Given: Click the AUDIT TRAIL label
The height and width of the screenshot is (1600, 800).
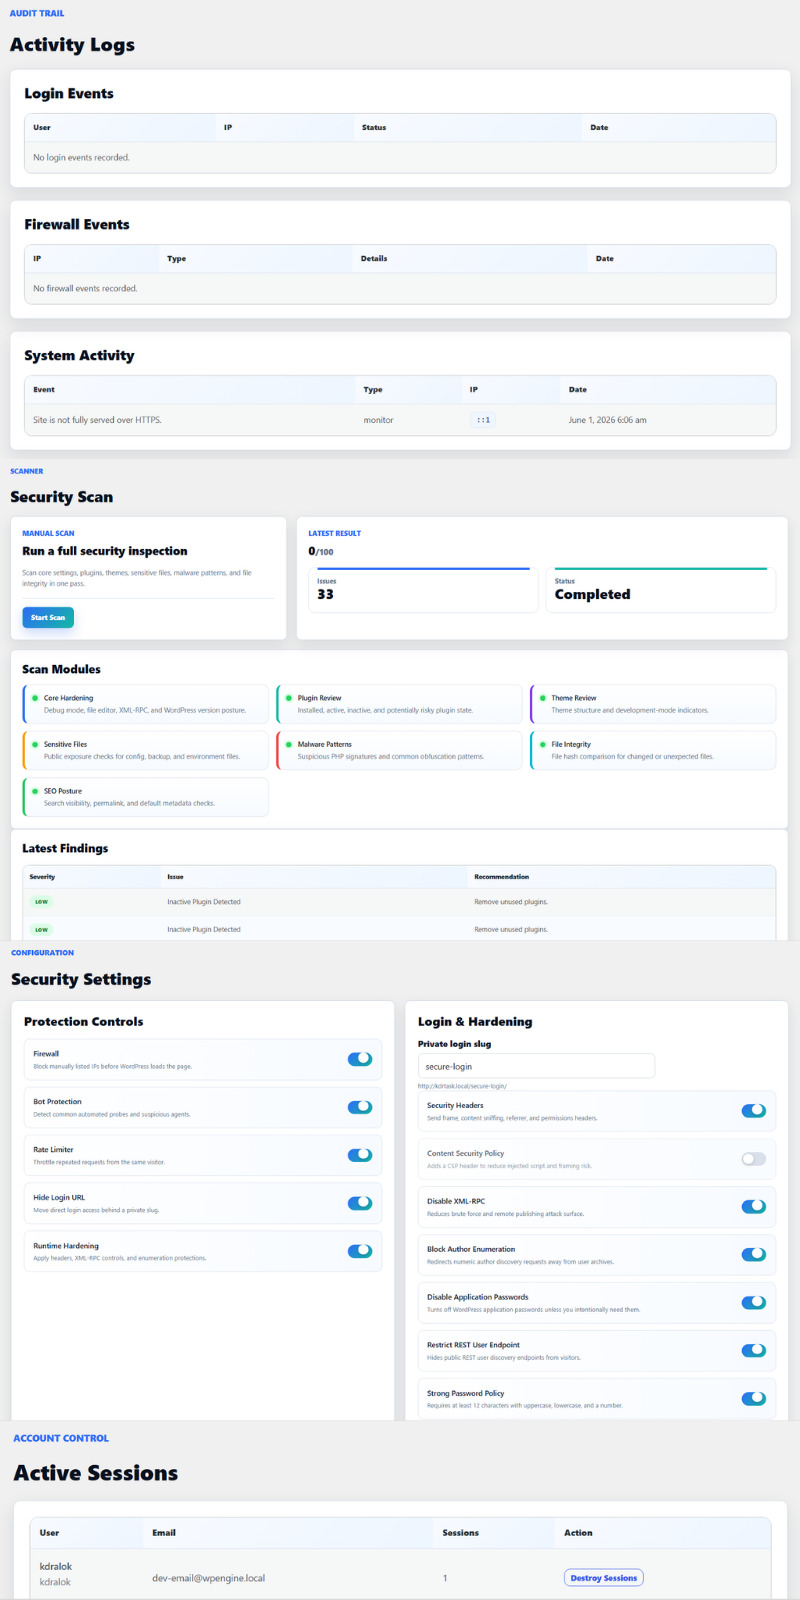Looking at the screenshot, I should pyautogui.click(x=37, y=13).
